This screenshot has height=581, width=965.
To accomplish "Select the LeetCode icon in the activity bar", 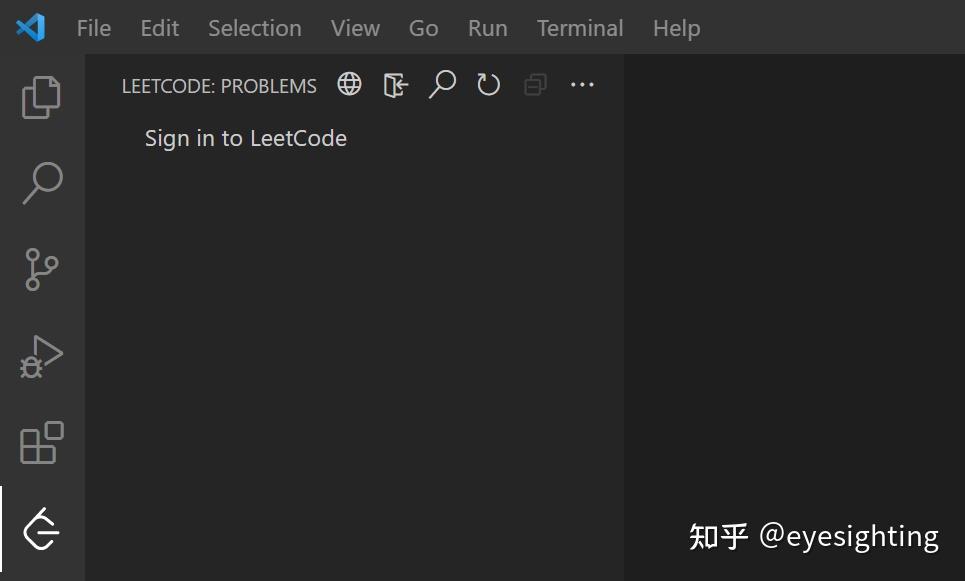I will pyautogui.click(x=40, y=530).
